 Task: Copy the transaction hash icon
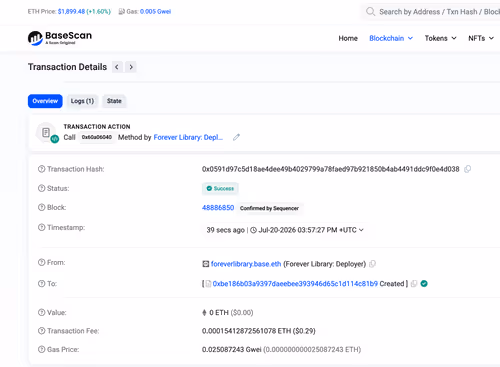(468, 169)
